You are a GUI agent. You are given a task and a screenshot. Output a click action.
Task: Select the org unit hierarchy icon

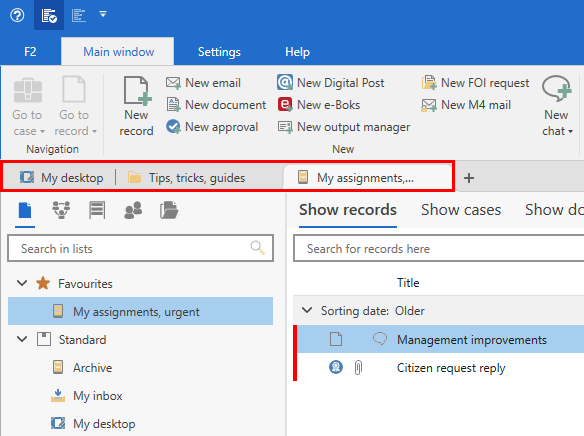[61, 210]
